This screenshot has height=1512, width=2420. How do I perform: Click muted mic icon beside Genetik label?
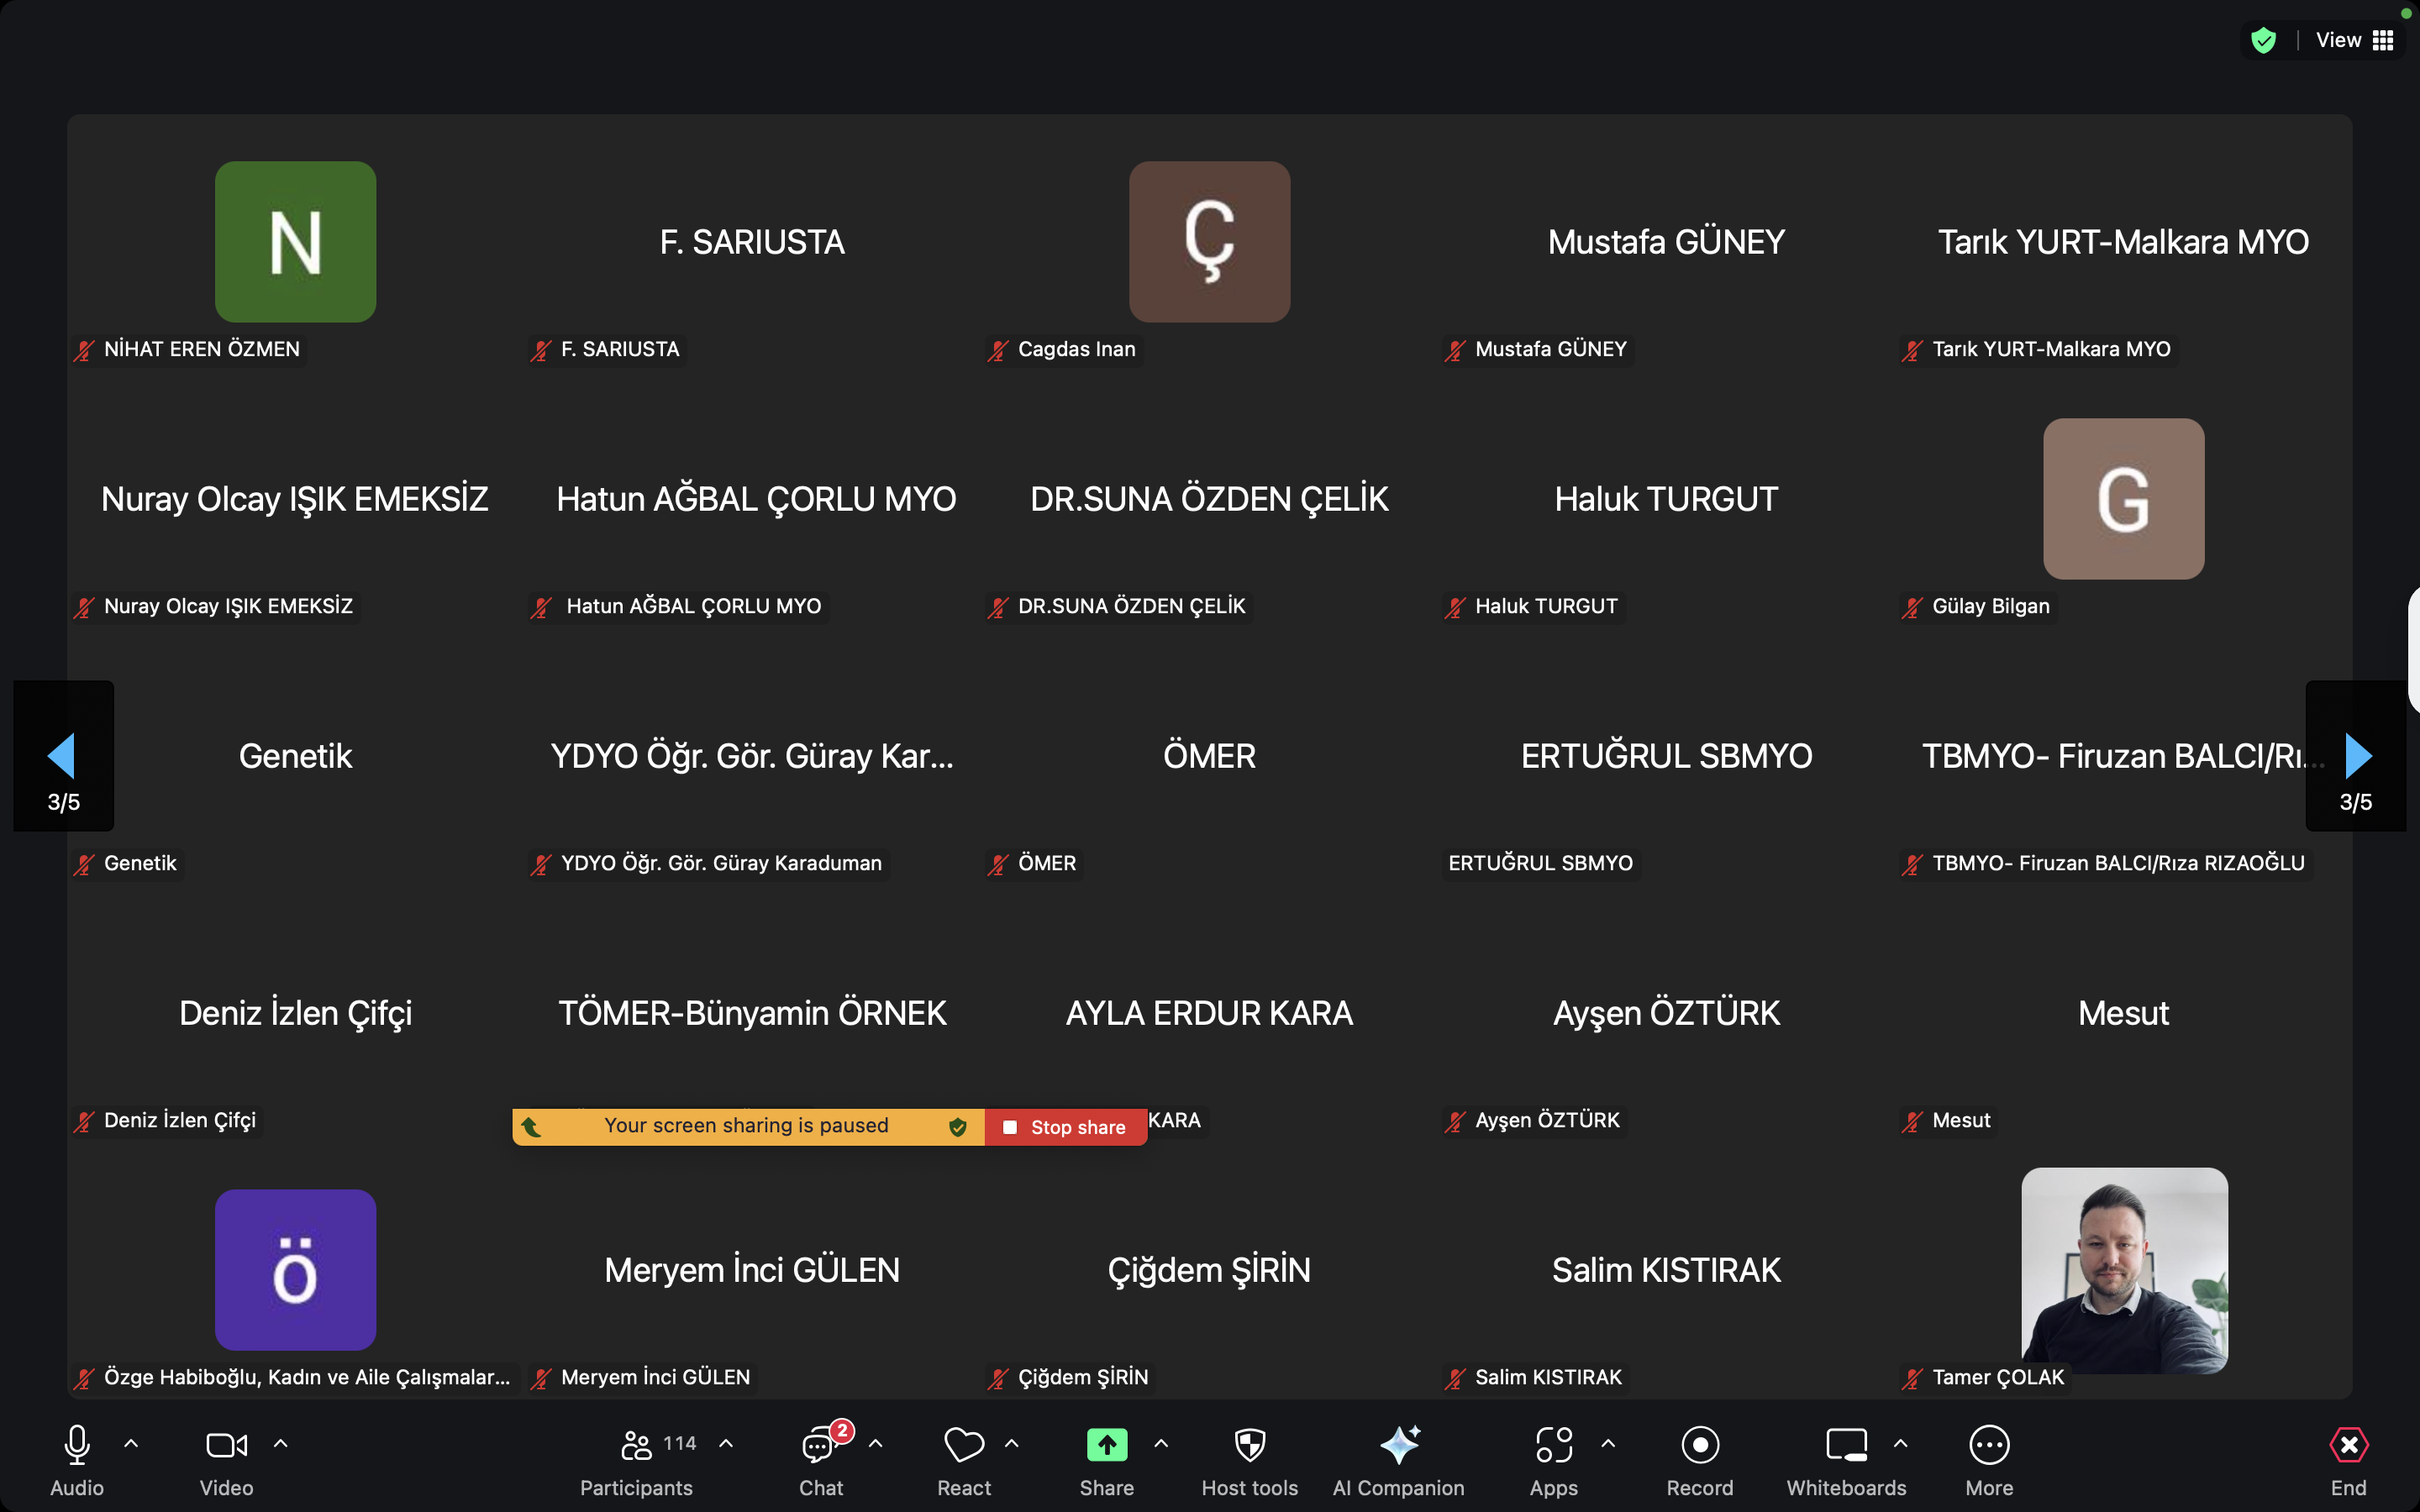tap(84, 864)
